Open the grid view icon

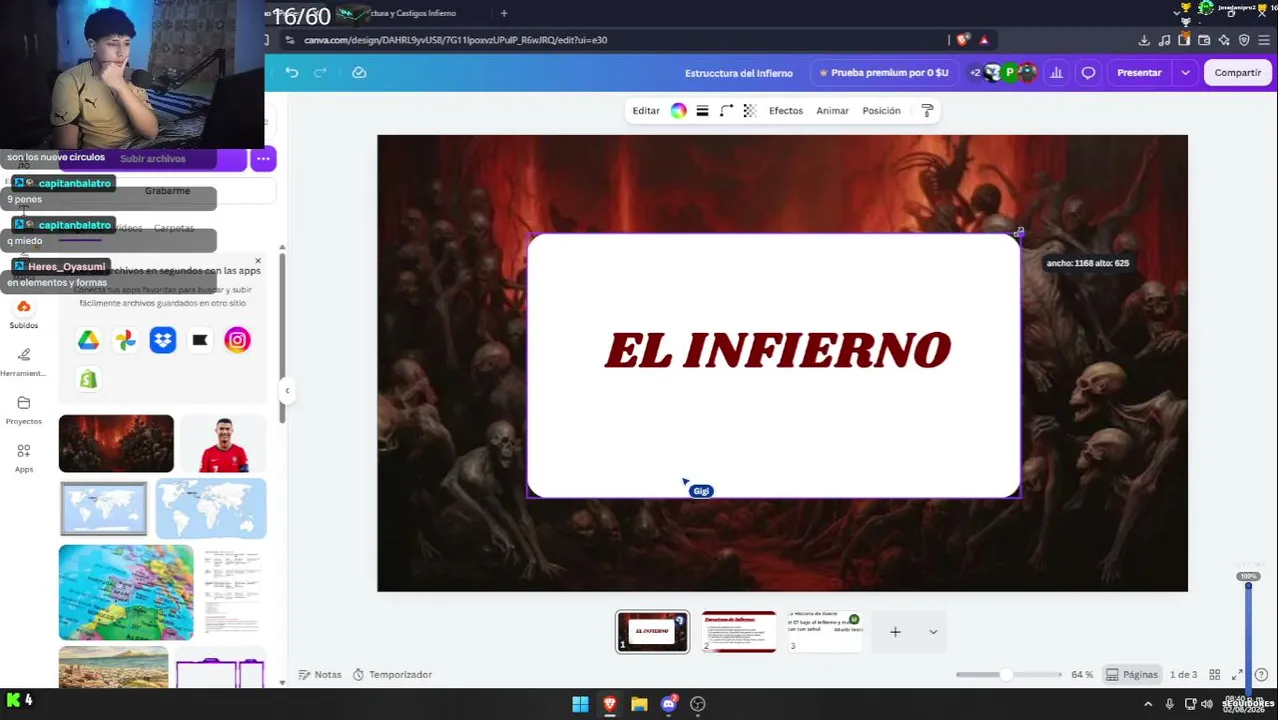point(1214,675)
